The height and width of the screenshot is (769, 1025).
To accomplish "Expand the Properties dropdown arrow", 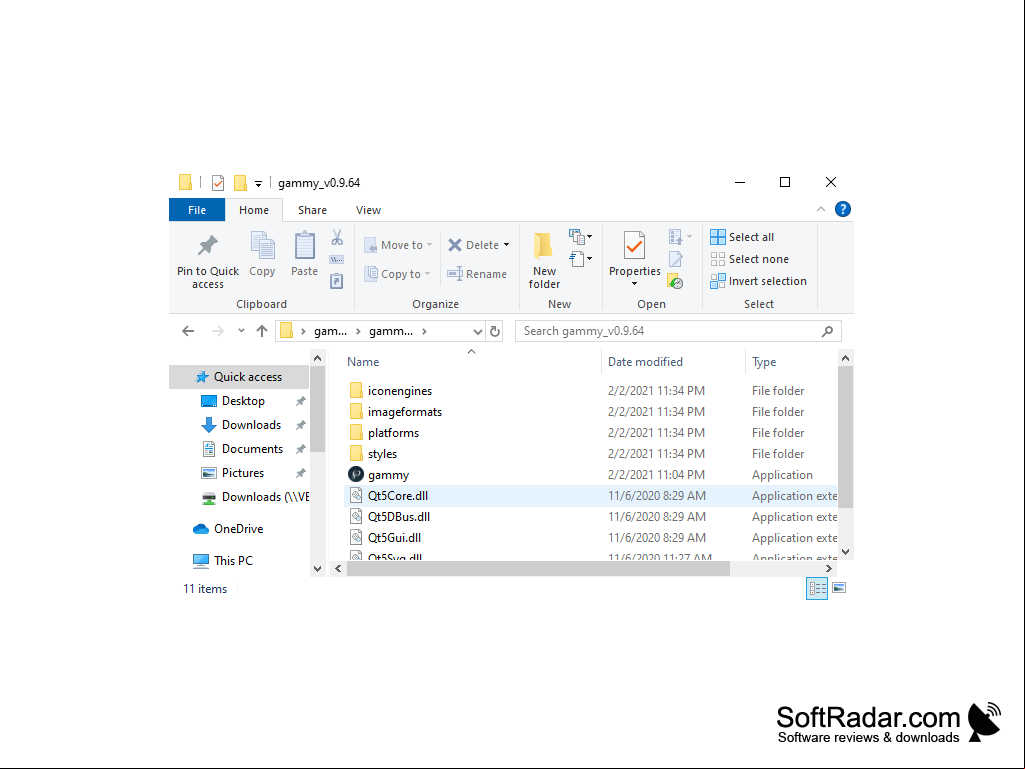I will tap(634, 284).
